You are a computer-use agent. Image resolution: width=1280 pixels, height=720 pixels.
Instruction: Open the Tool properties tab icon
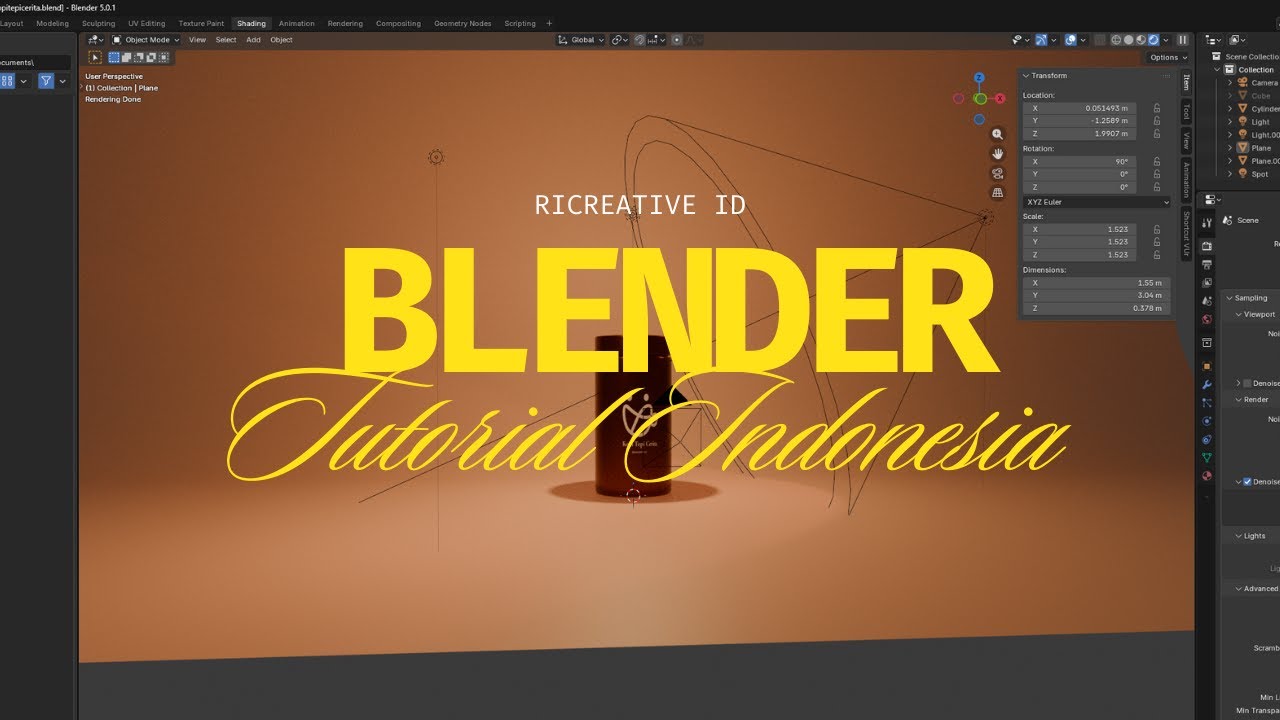[1207, 222]
